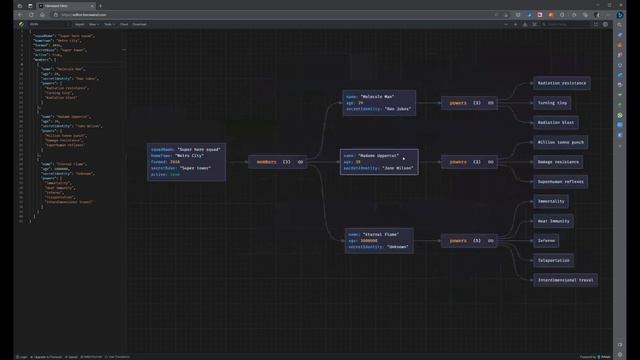The height and width of the screenshot is (360, 640).
Task: Click the "secretBase" line in the code editor
Action: click(x=60, y=50)
